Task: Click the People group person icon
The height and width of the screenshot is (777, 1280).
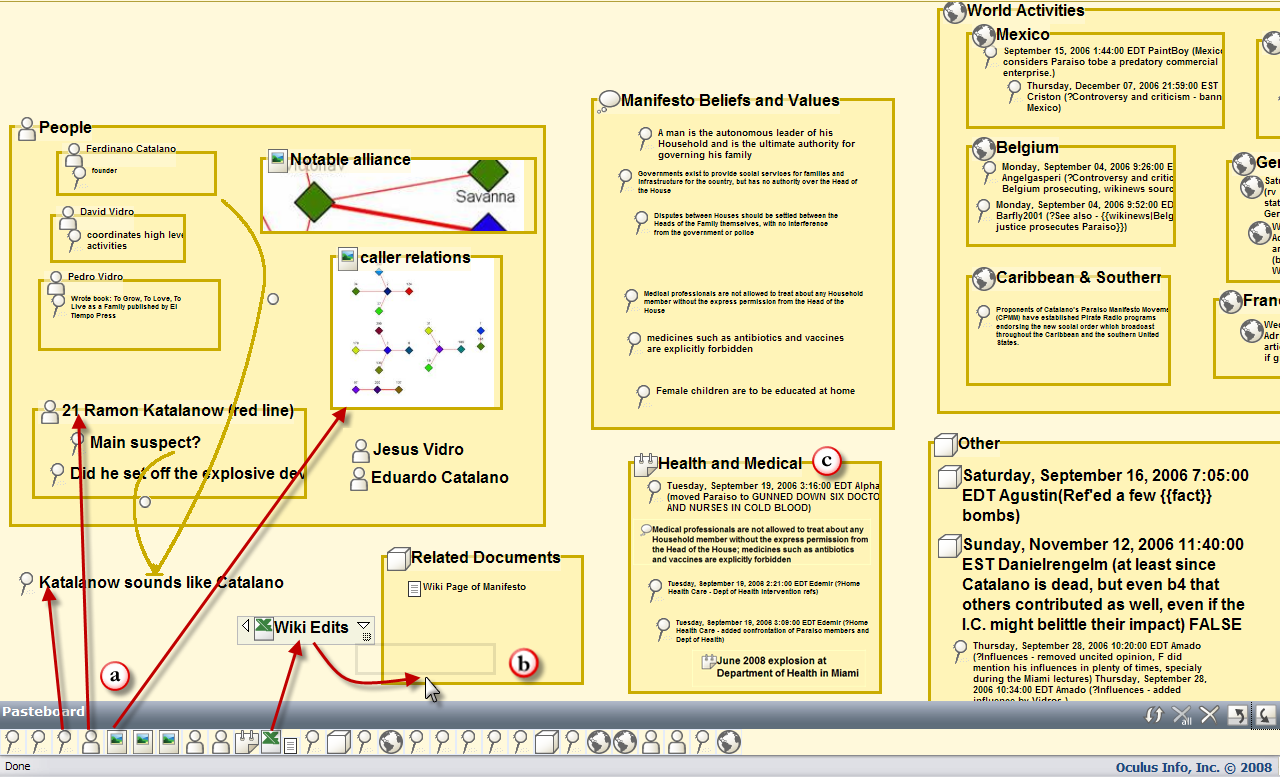Action: click(27, 128)
